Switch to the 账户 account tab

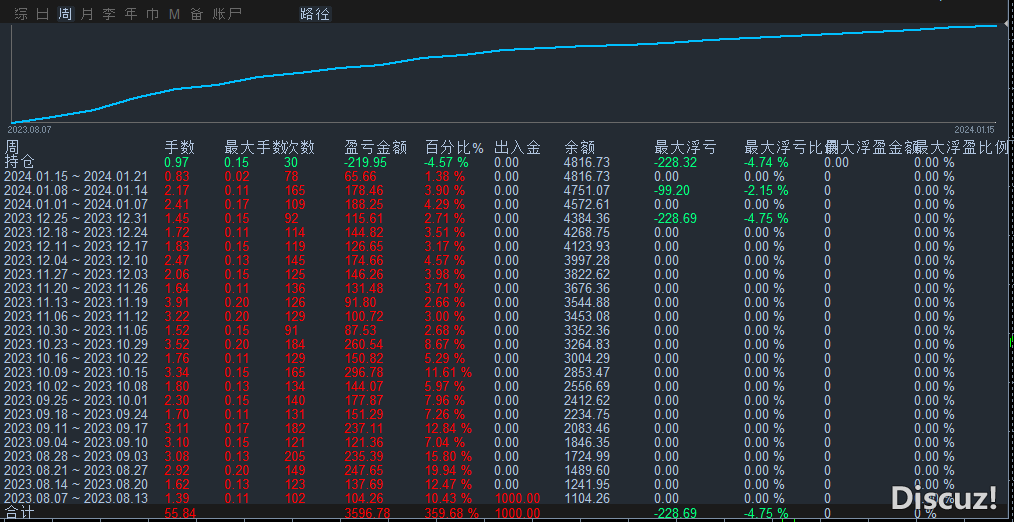[x=227, y=14]
